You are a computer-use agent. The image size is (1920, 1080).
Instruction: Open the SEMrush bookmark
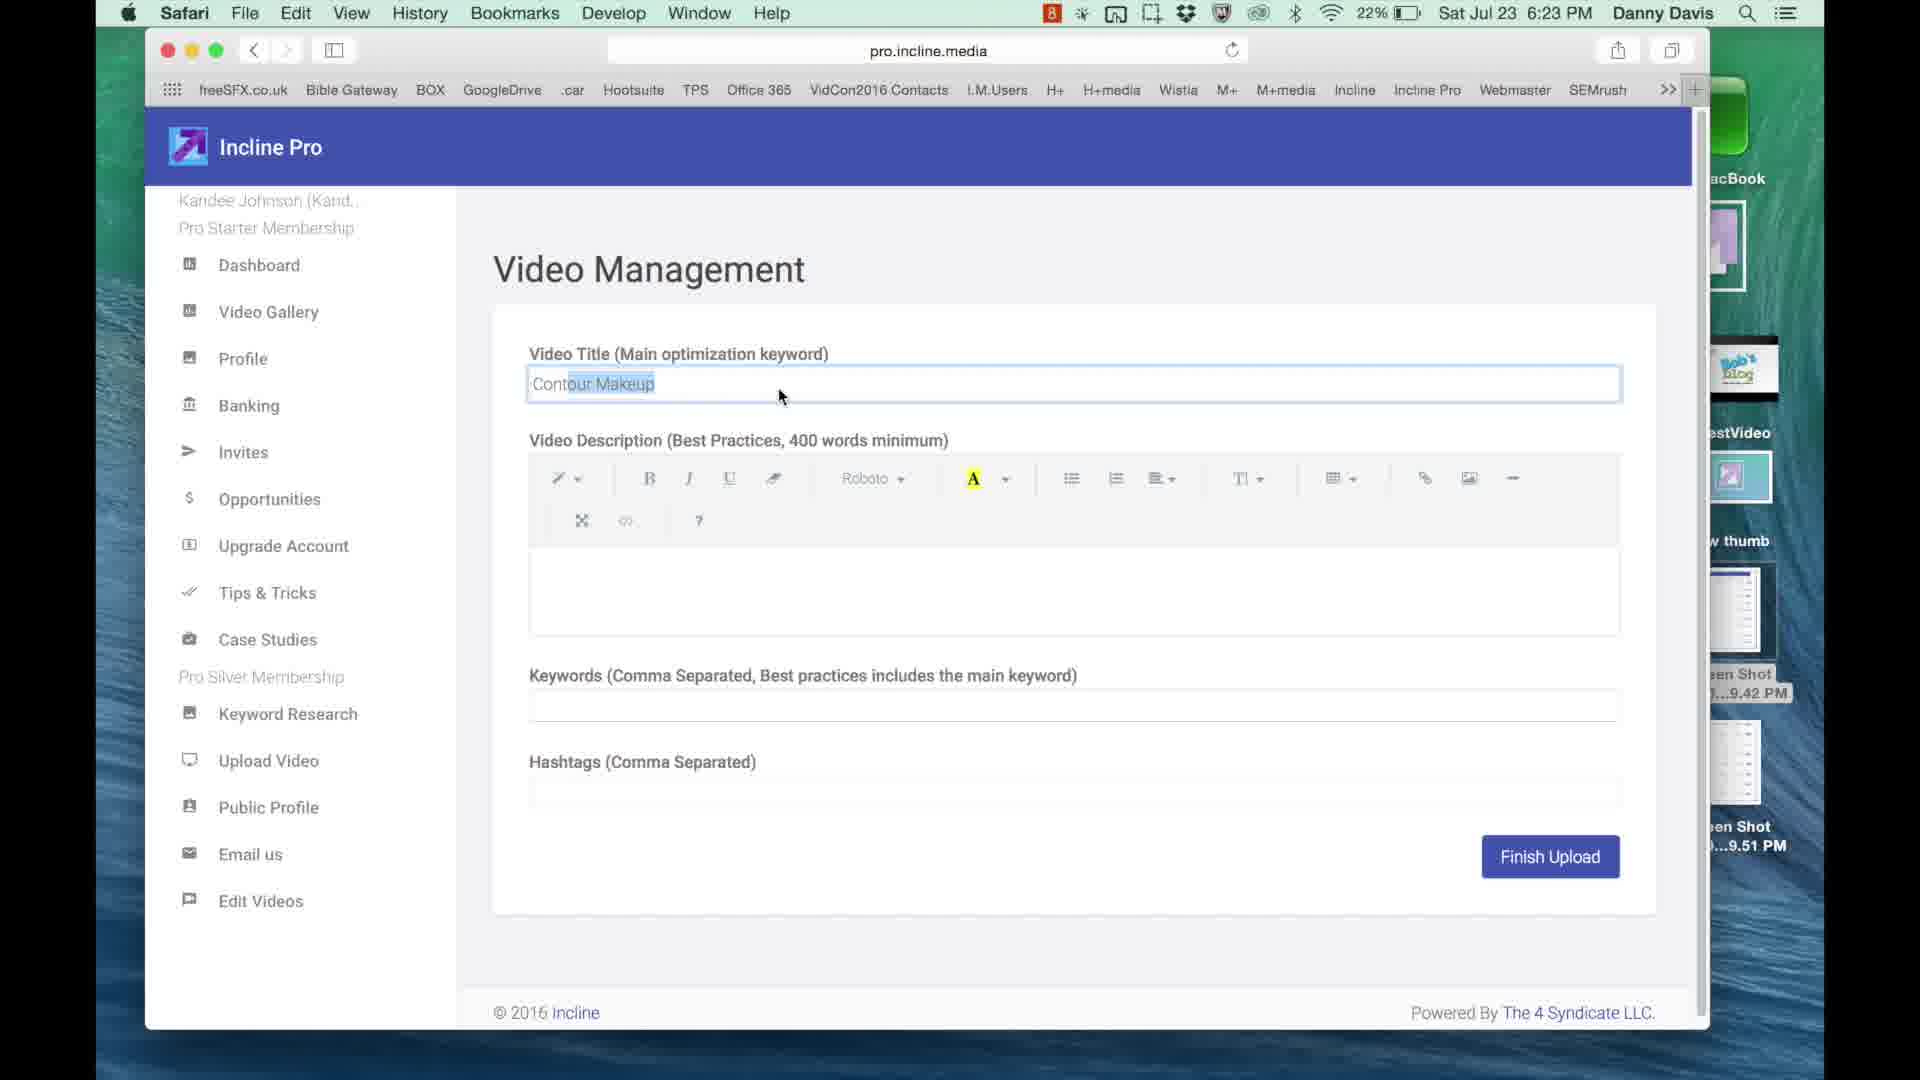pos(1597,90)
